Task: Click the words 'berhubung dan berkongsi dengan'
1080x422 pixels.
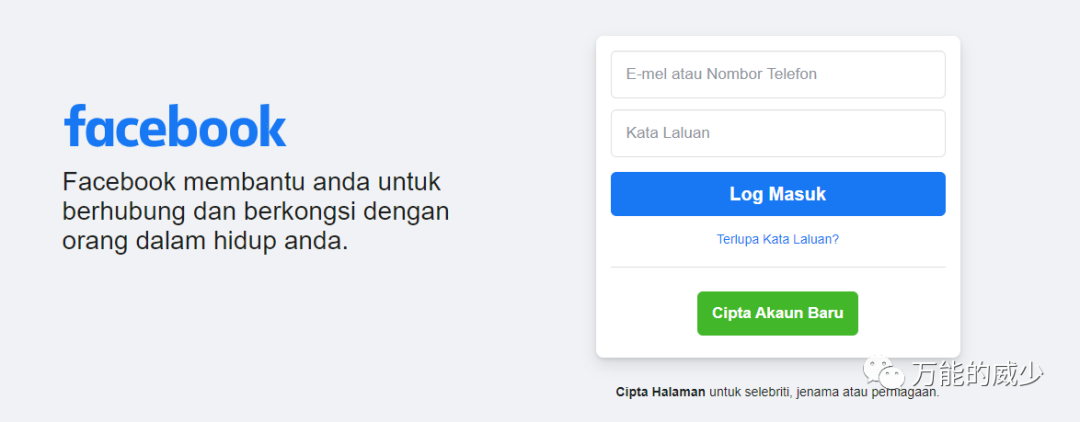Action: [x=256, y=212]
